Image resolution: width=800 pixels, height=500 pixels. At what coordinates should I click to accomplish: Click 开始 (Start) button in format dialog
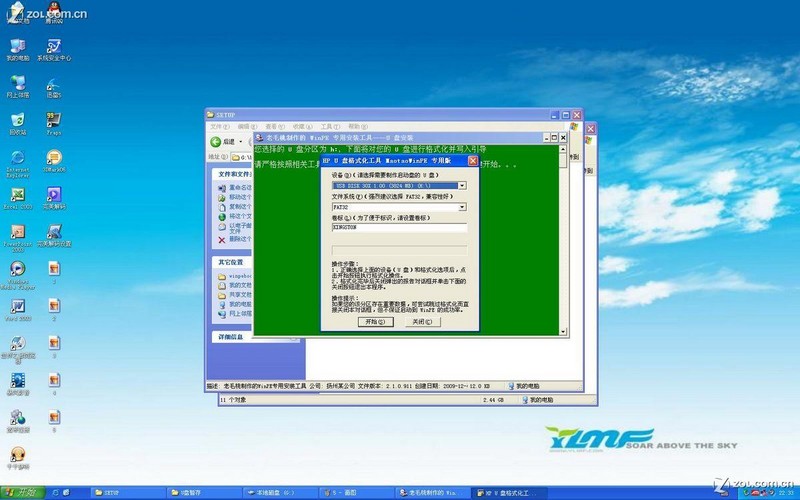click(376, 322)
